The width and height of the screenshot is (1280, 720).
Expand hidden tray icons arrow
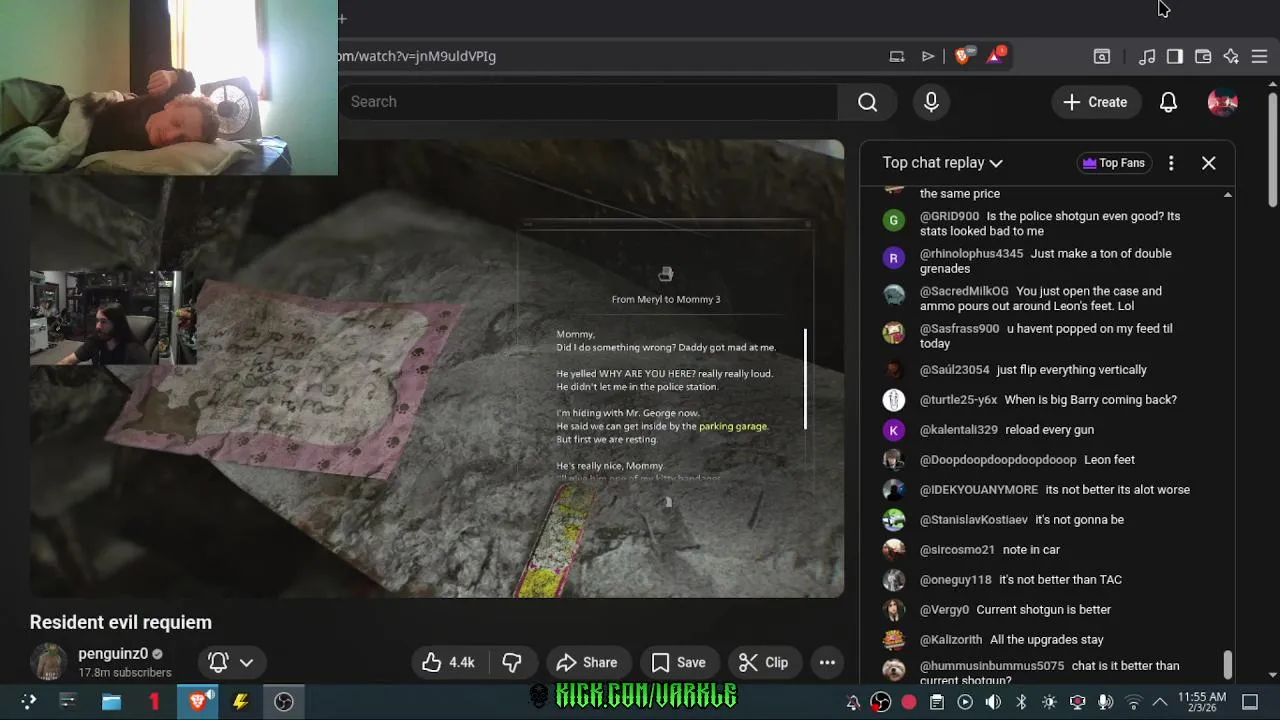click(1160, 702)
